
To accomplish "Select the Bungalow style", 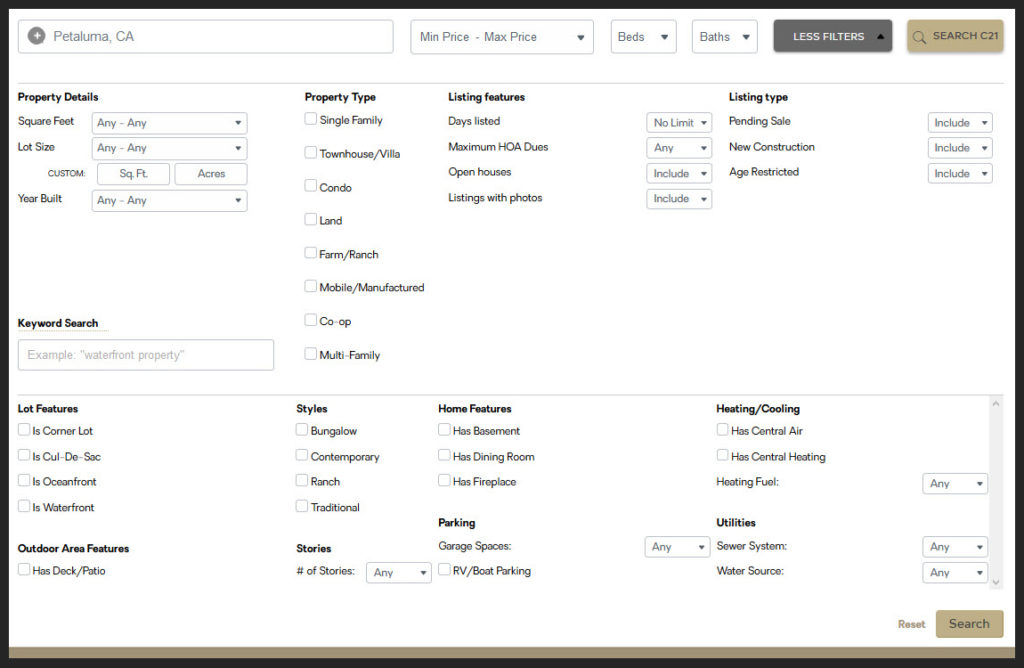I will coord(302,430).
